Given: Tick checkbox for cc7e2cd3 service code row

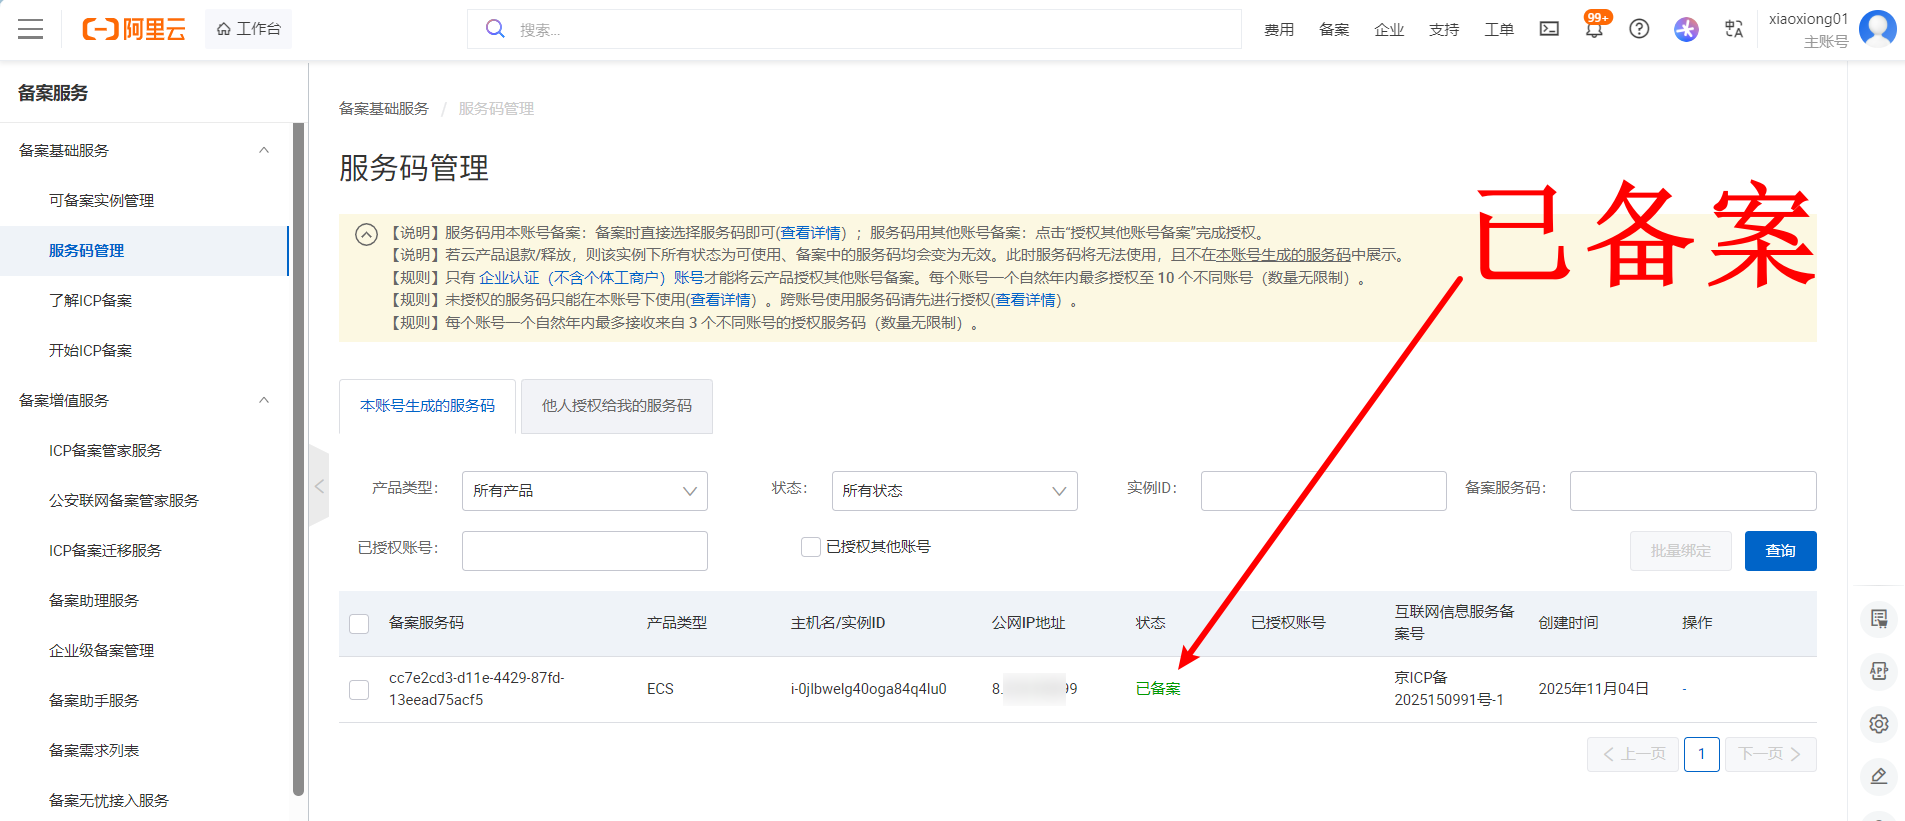Looking at the screenshot, I should pos(359,690).
